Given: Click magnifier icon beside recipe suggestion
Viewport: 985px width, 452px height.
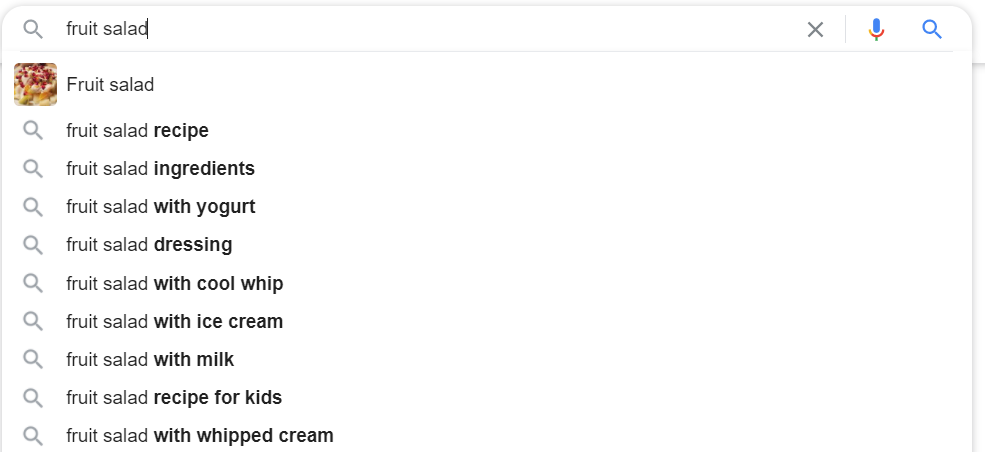Looking at the screenshot, I should click(33, 131).
